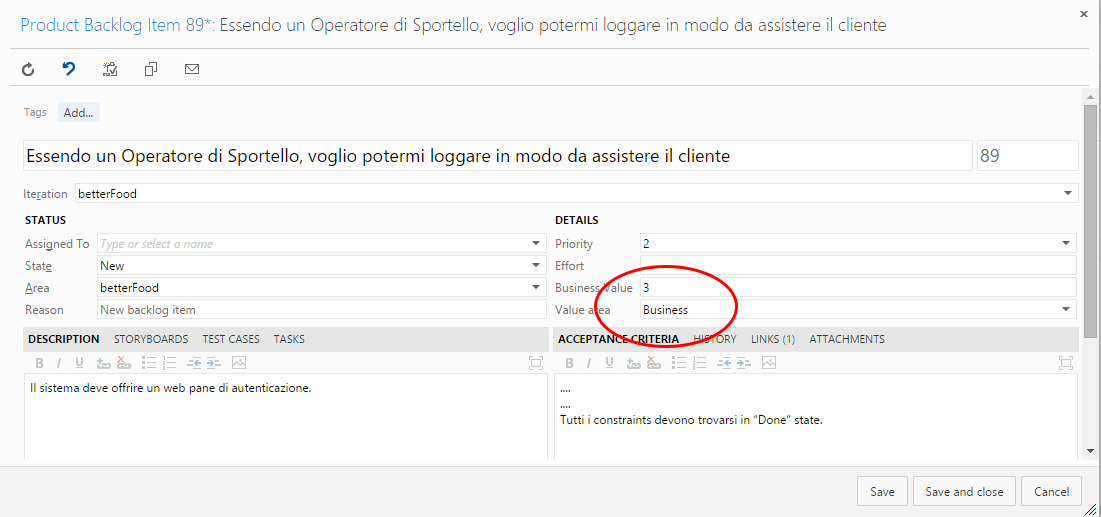
Task: Open the Attachments tab
Action: coord(847,339)
